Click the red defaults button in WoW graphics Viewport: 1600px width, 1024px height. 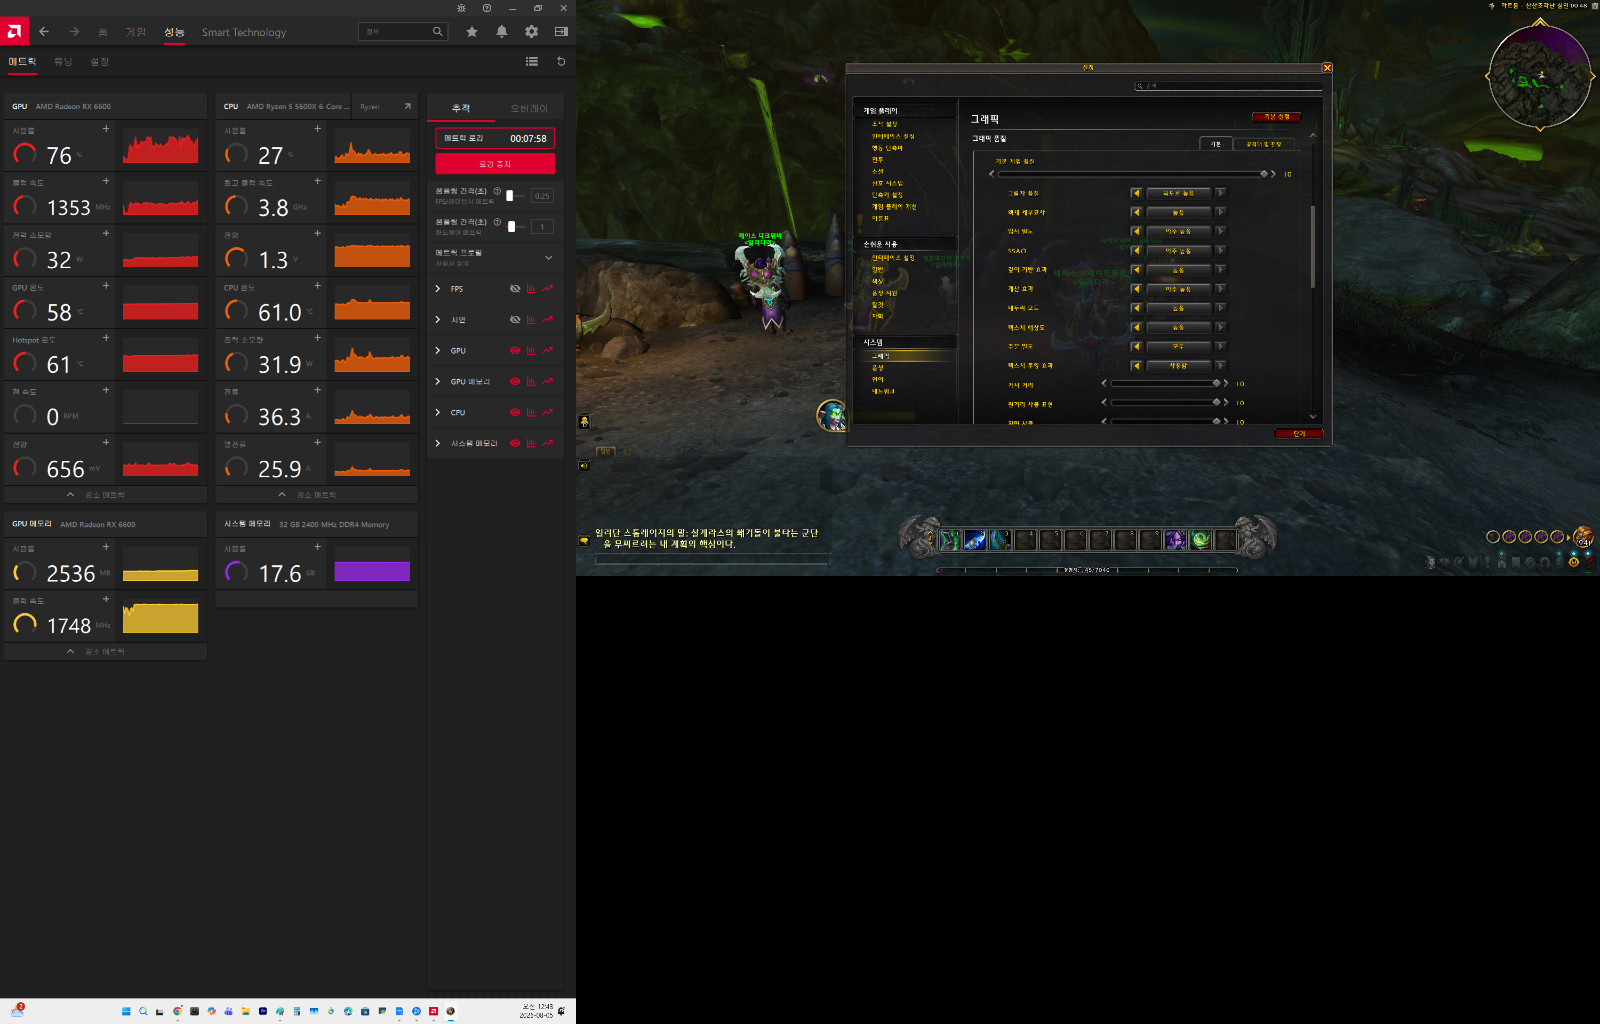[x=1276, y=117]
